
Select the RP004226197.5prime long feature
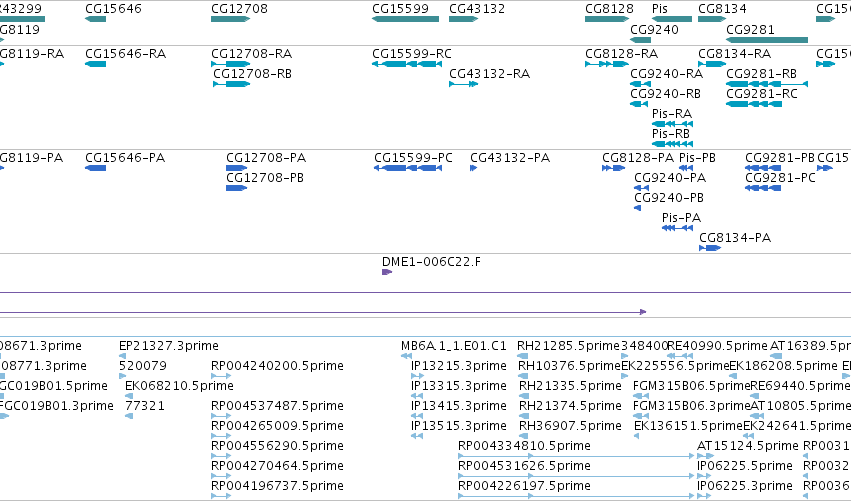pos(576,496)
